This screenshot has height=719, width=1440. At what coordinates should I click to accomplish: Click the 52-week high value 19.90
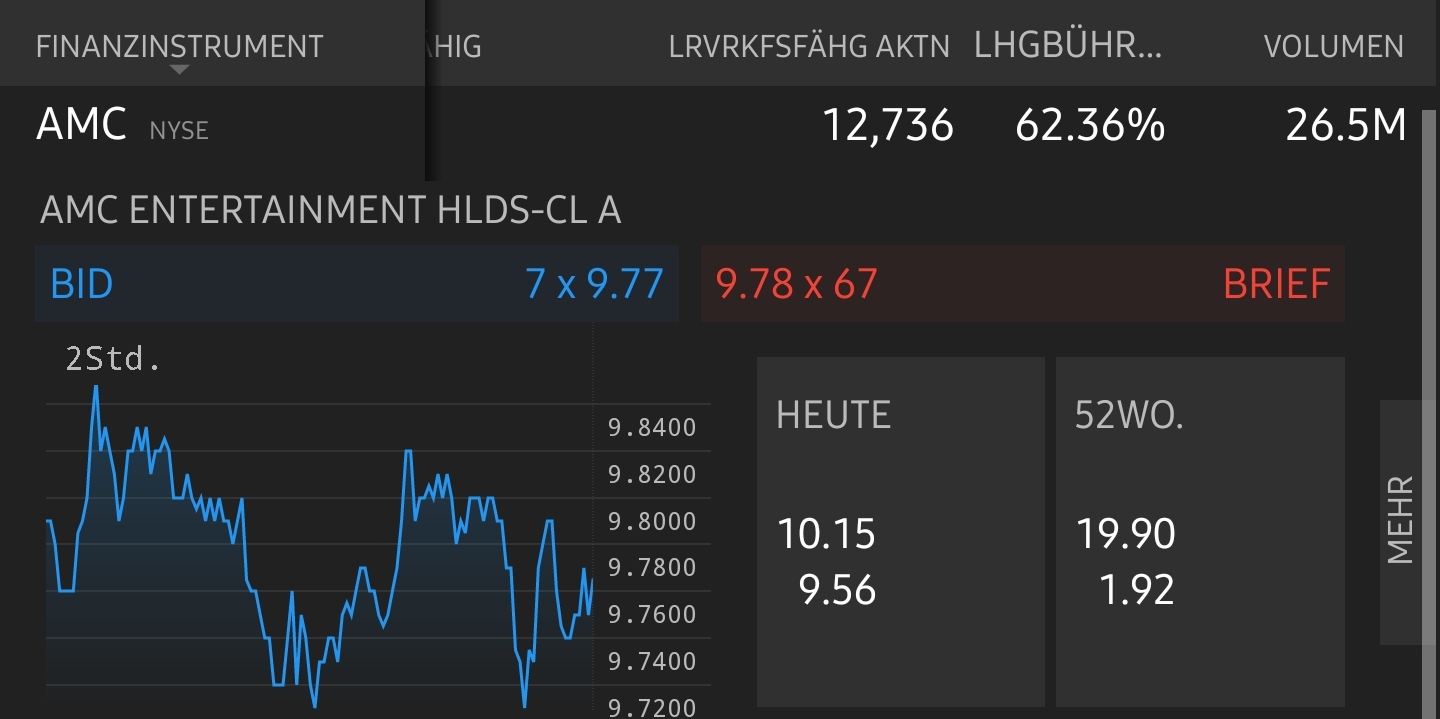(1126, 534)
